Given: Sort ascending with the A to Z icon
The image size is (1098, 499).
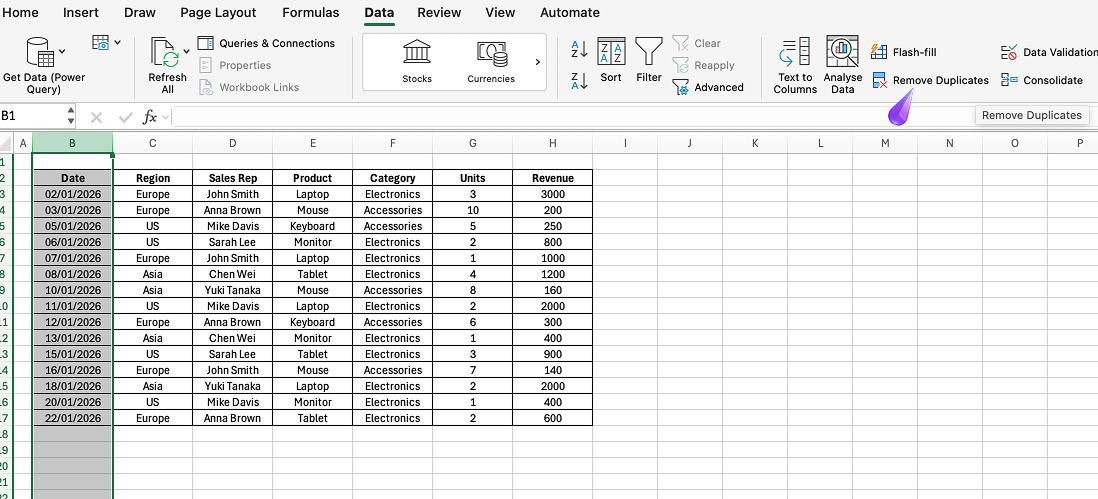Looking at the screenshot, I should [579, 49].
